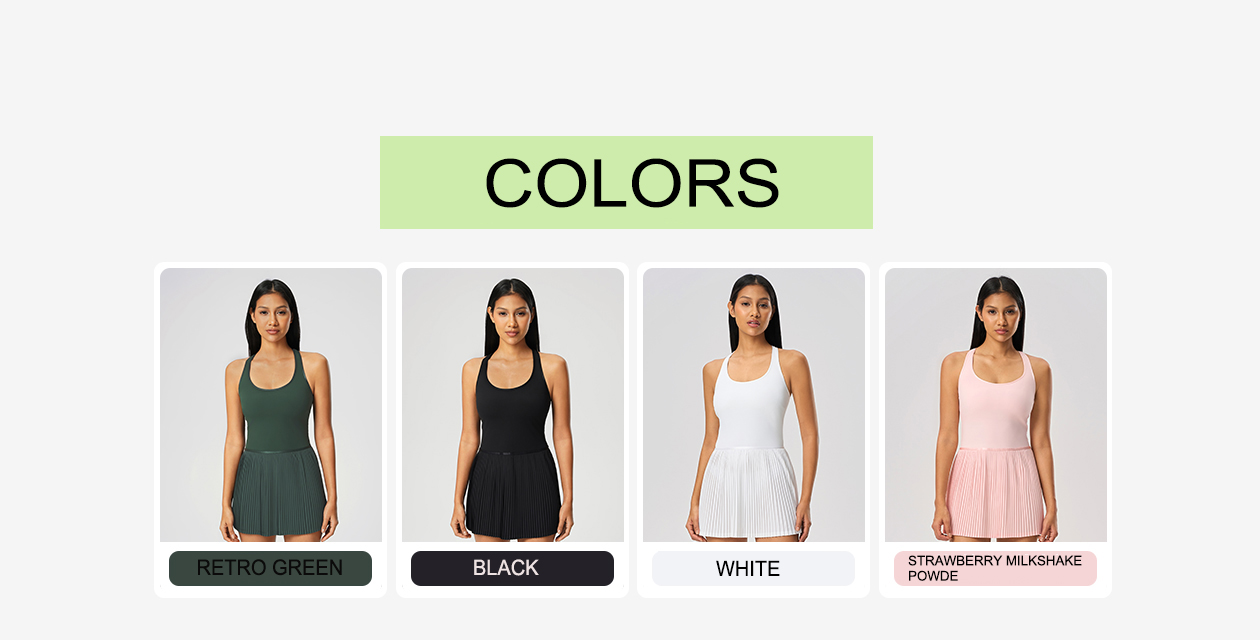The height and width of the screenshot is (640, 1260).
Task: Select the Black dress photo
Action: point(513,405)
